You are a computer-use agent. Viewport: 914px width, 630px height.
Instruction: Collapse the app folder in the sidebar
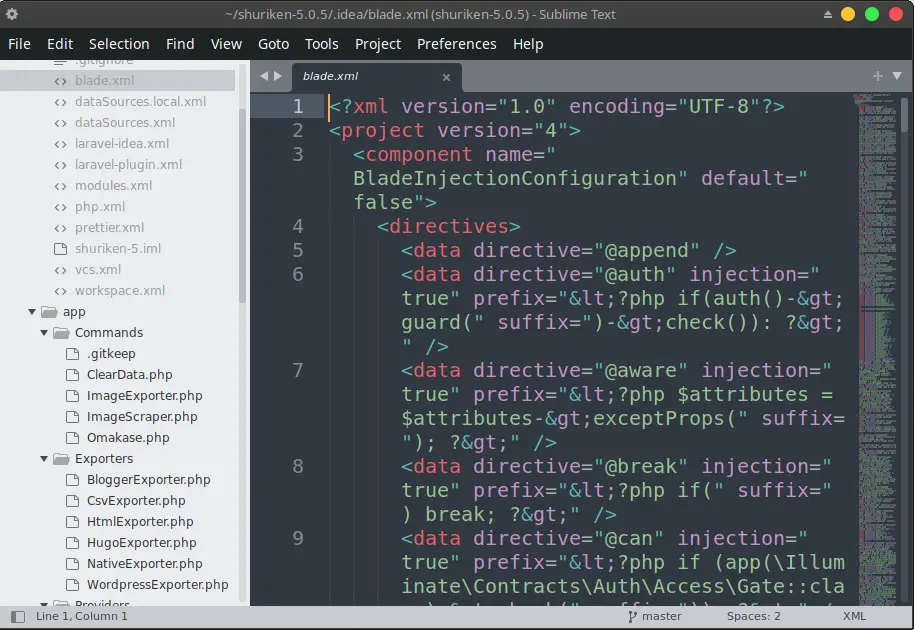coord(32,311)
